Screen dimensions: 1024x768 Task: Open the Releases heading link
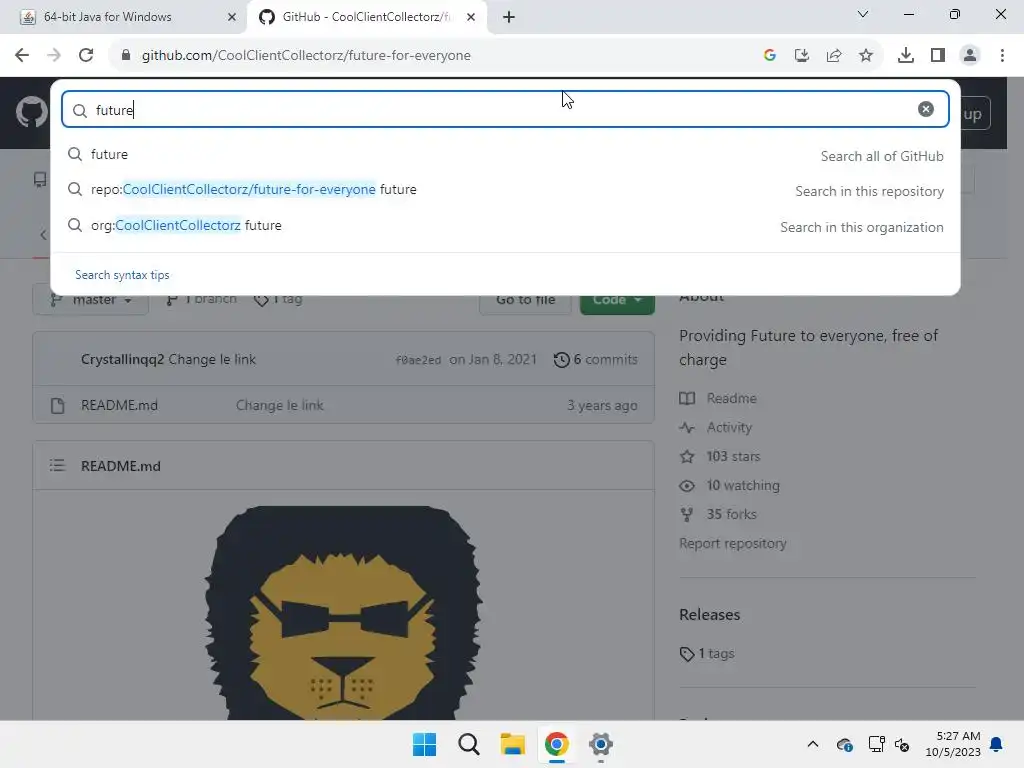click(709, 615)
